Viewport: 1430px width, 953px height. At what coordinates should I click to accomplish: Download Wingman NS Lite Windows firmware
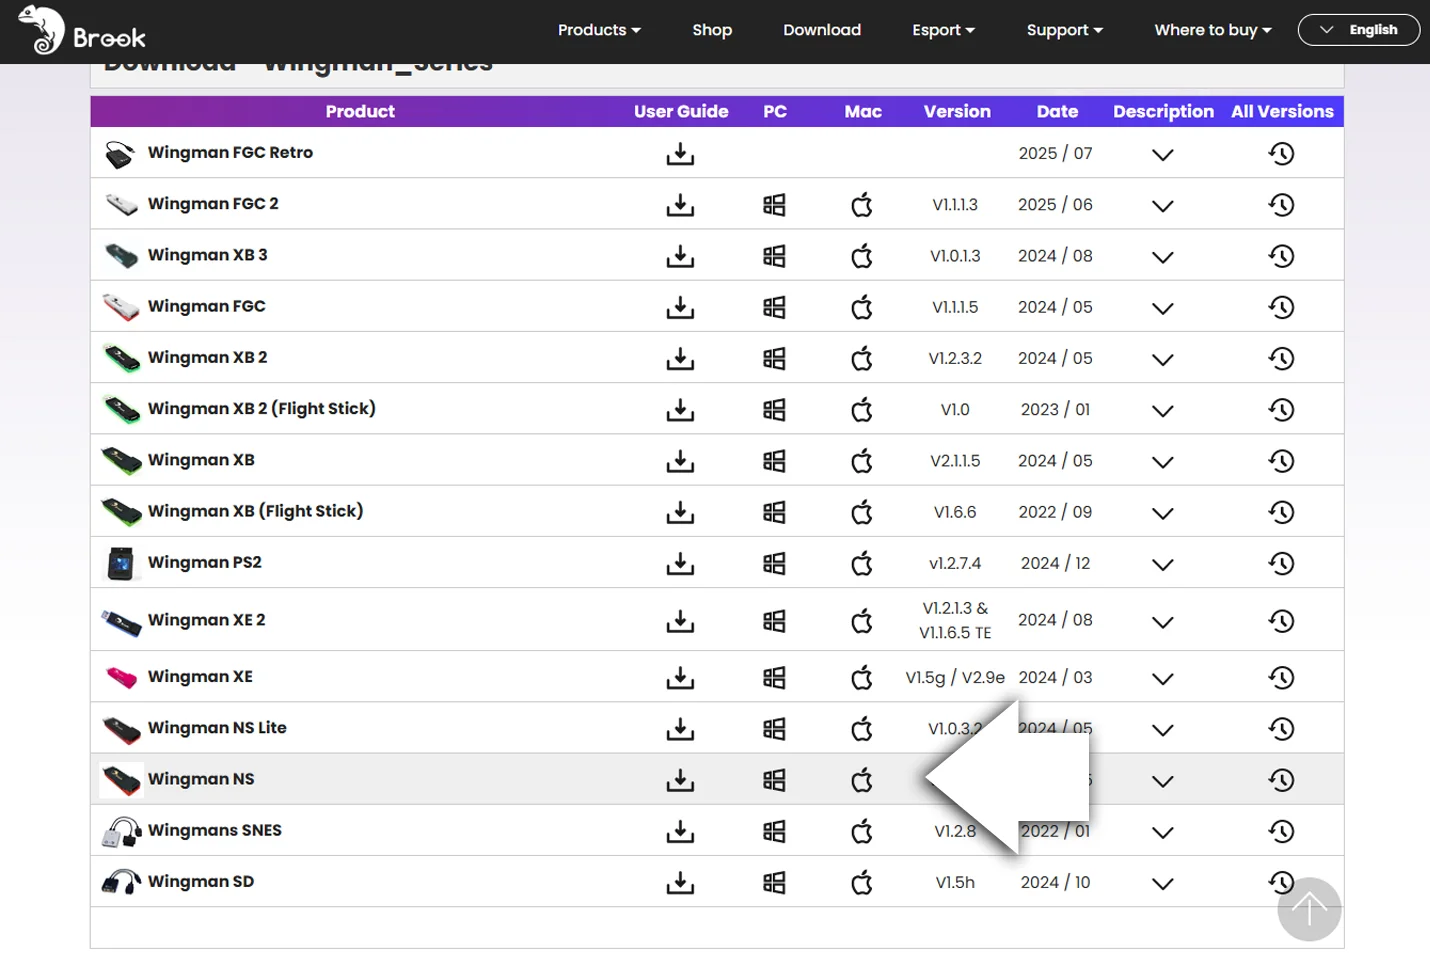coord(774,729)
